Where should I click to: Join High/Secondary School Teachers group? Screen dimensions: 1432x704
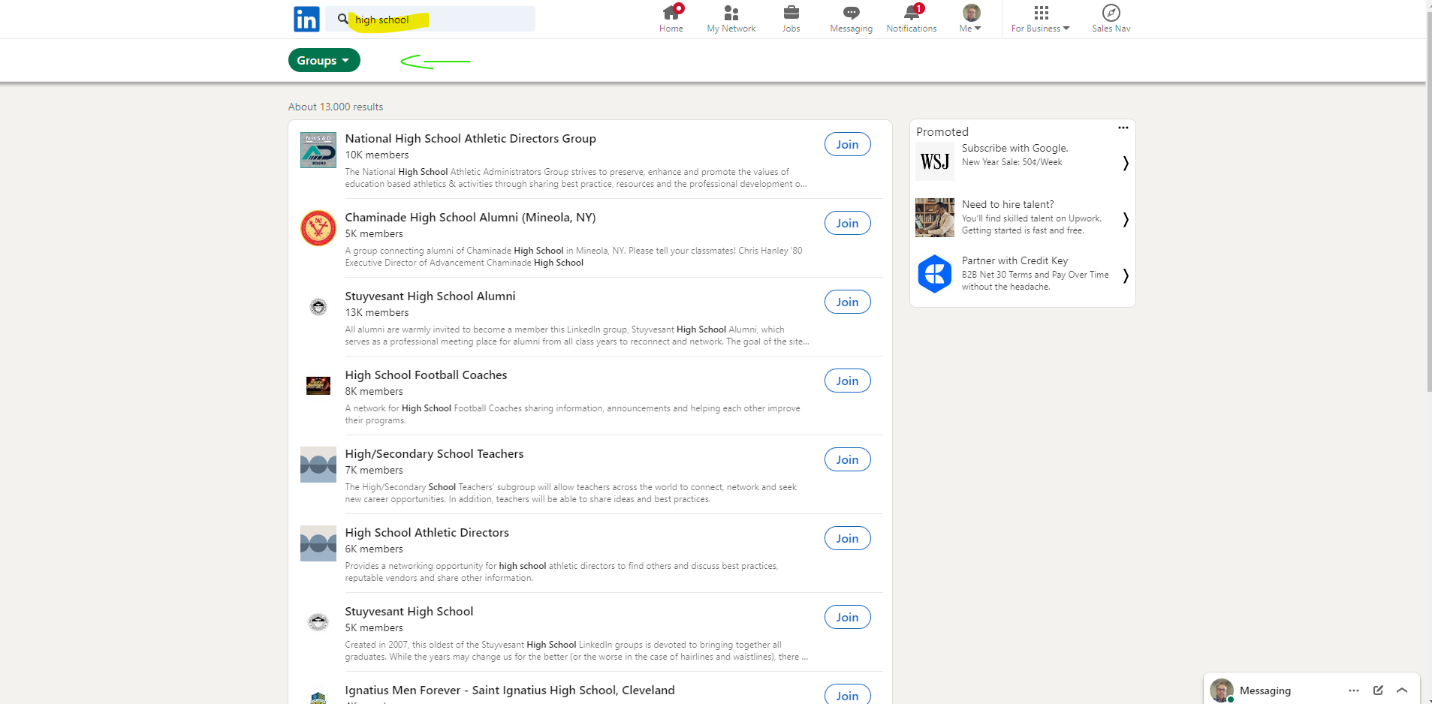click(847, 460)
